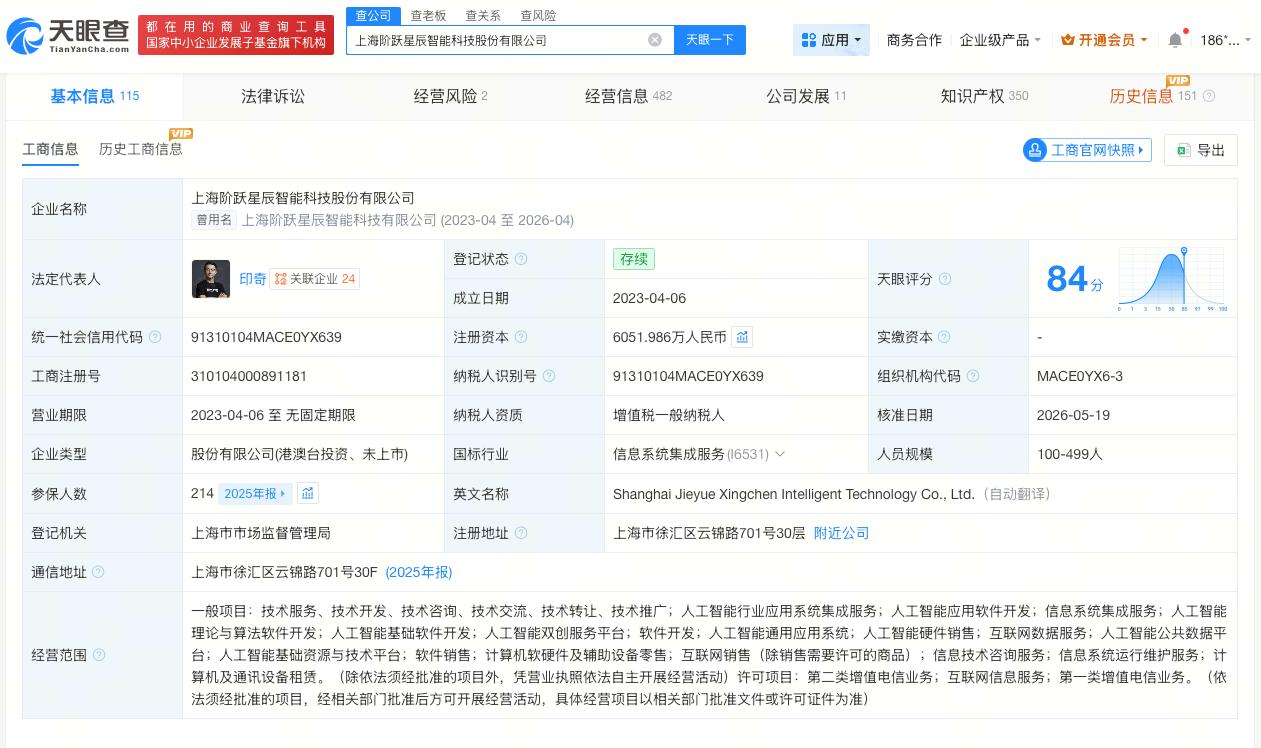Image resolution: width=1261 pixels, height=748 pixels.
Task: Open the 2025年报 insured count dropdown
Action: pos(255,493)
